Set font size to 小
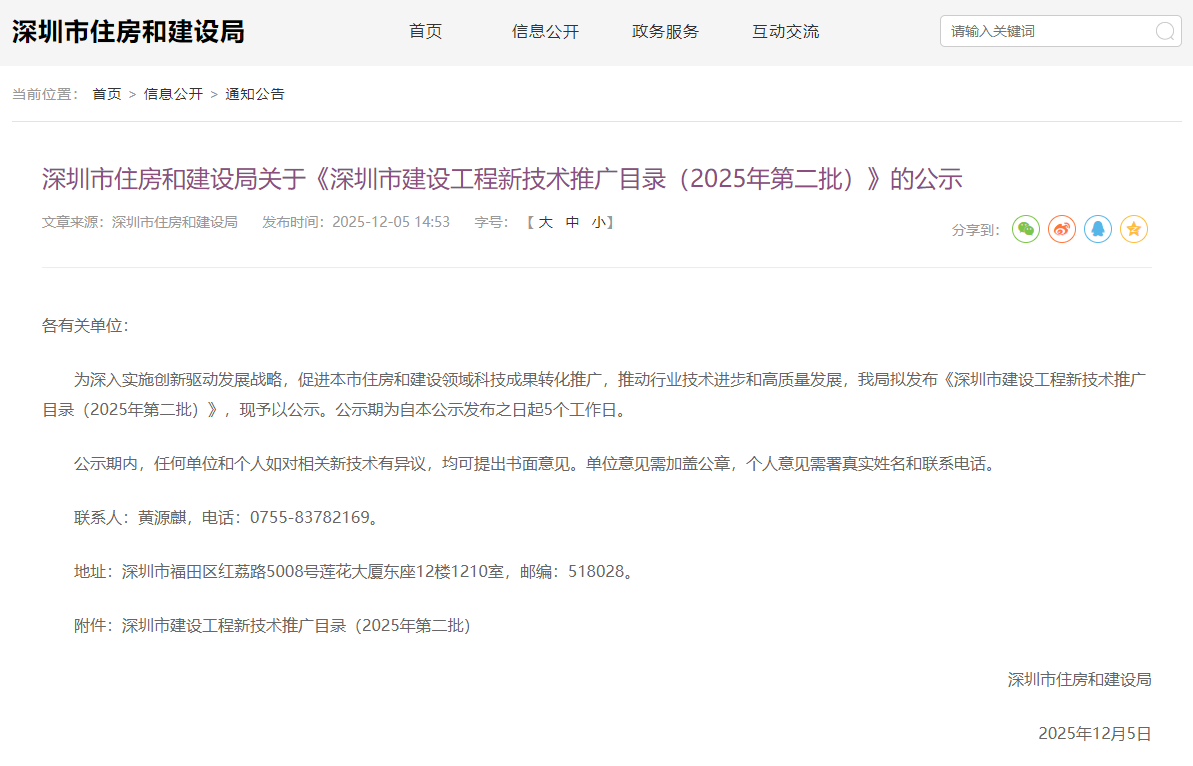The height and width of the screenshot is (766, 1193). coord(598,222)
